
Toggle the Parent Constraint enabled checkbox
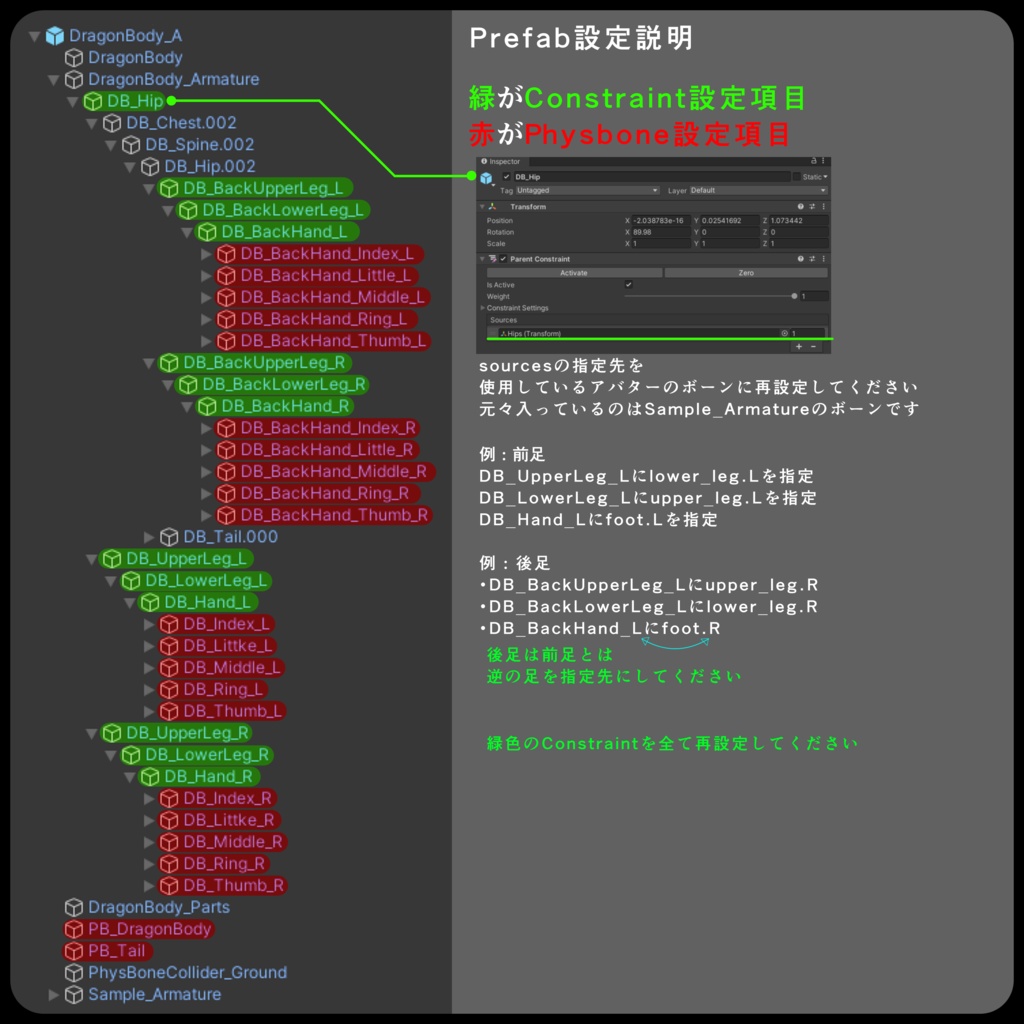503,259
